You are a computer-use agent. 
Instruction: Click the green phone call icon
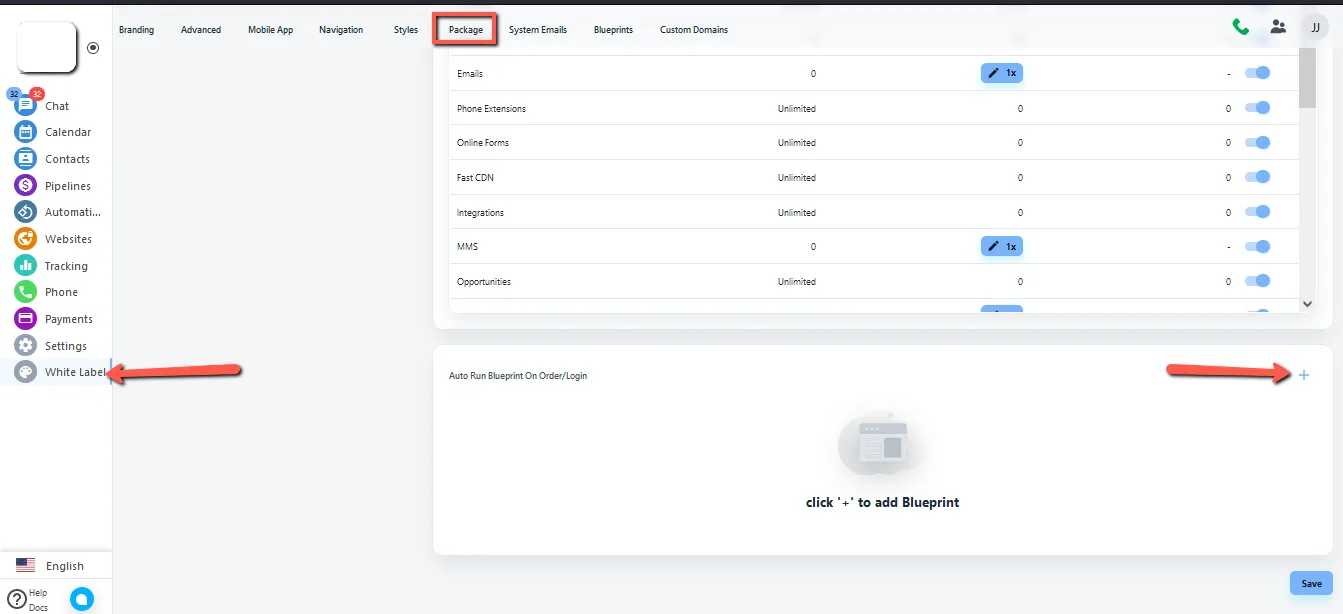tap(1240, 27)
